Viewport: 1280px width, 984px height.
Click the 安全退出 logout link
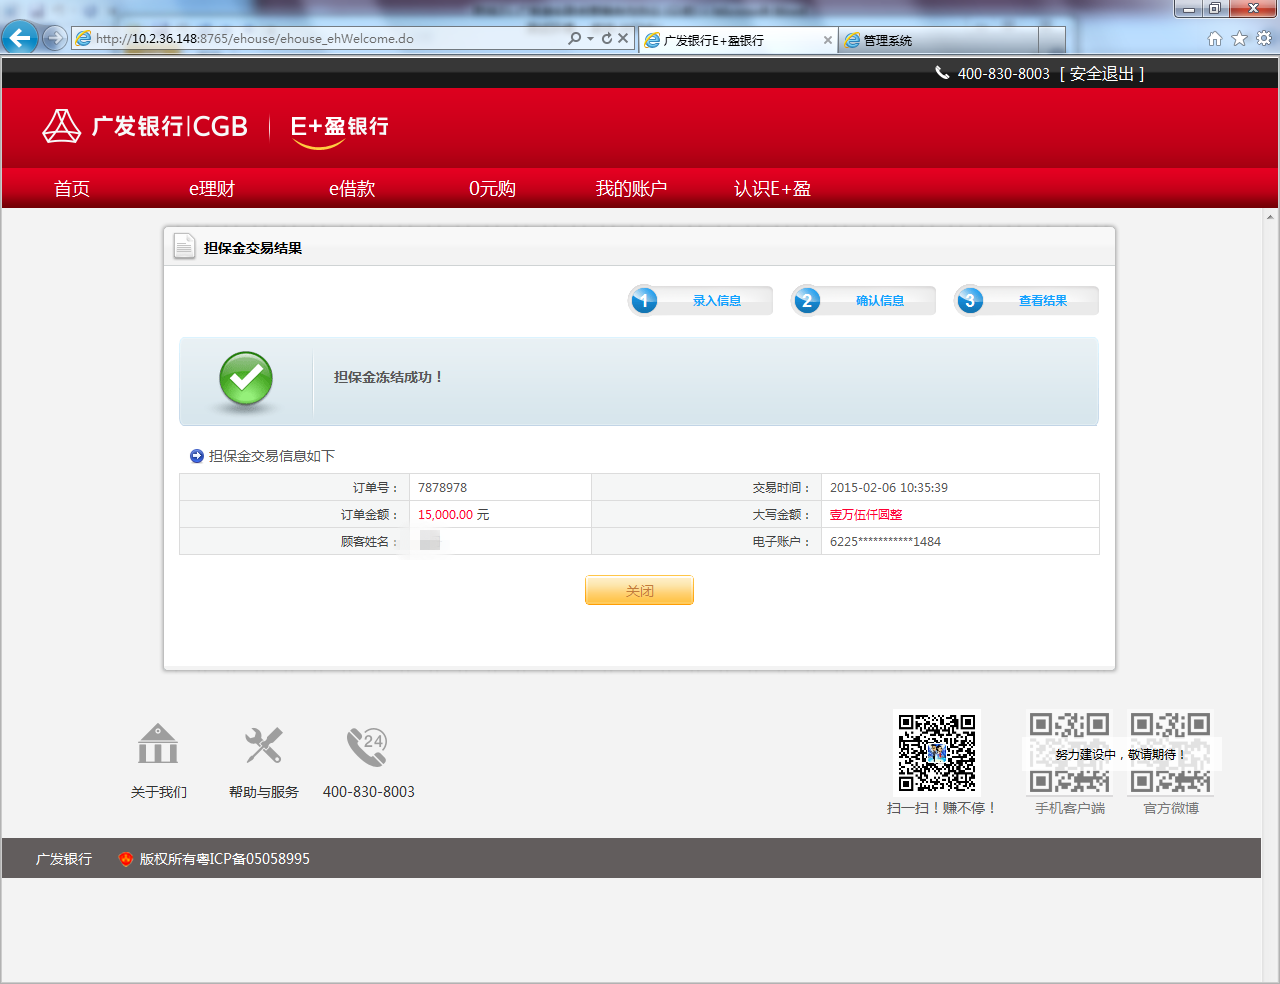pyautogui.click(x=1102, y=74)
